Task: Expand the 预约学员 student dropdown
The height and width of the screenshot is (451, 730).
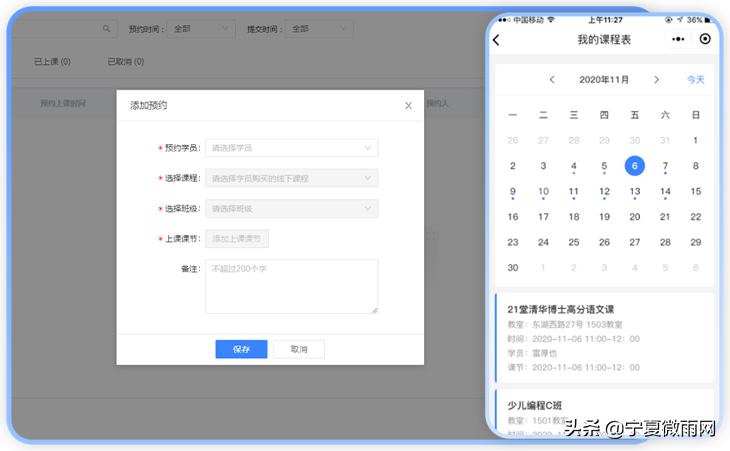Action: click(x=291, y=148)
